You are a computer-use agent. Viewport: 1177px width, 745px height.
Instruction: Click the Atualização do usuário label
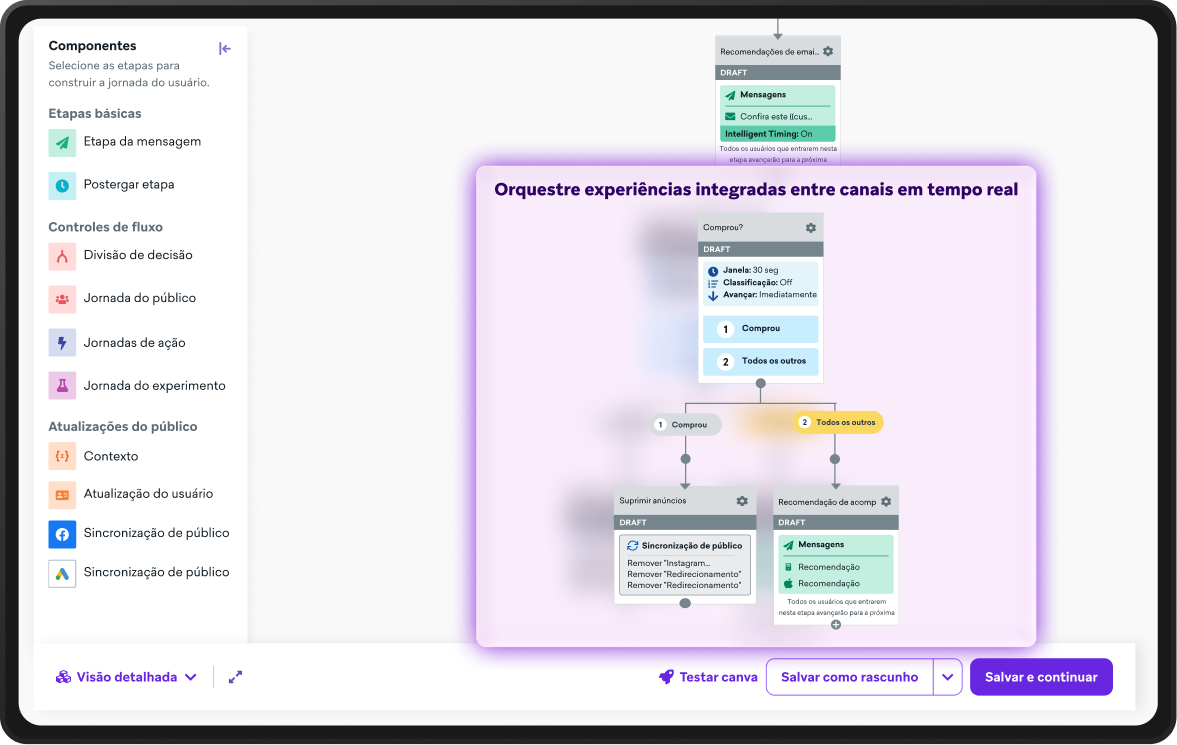click(x=148, y=493)
